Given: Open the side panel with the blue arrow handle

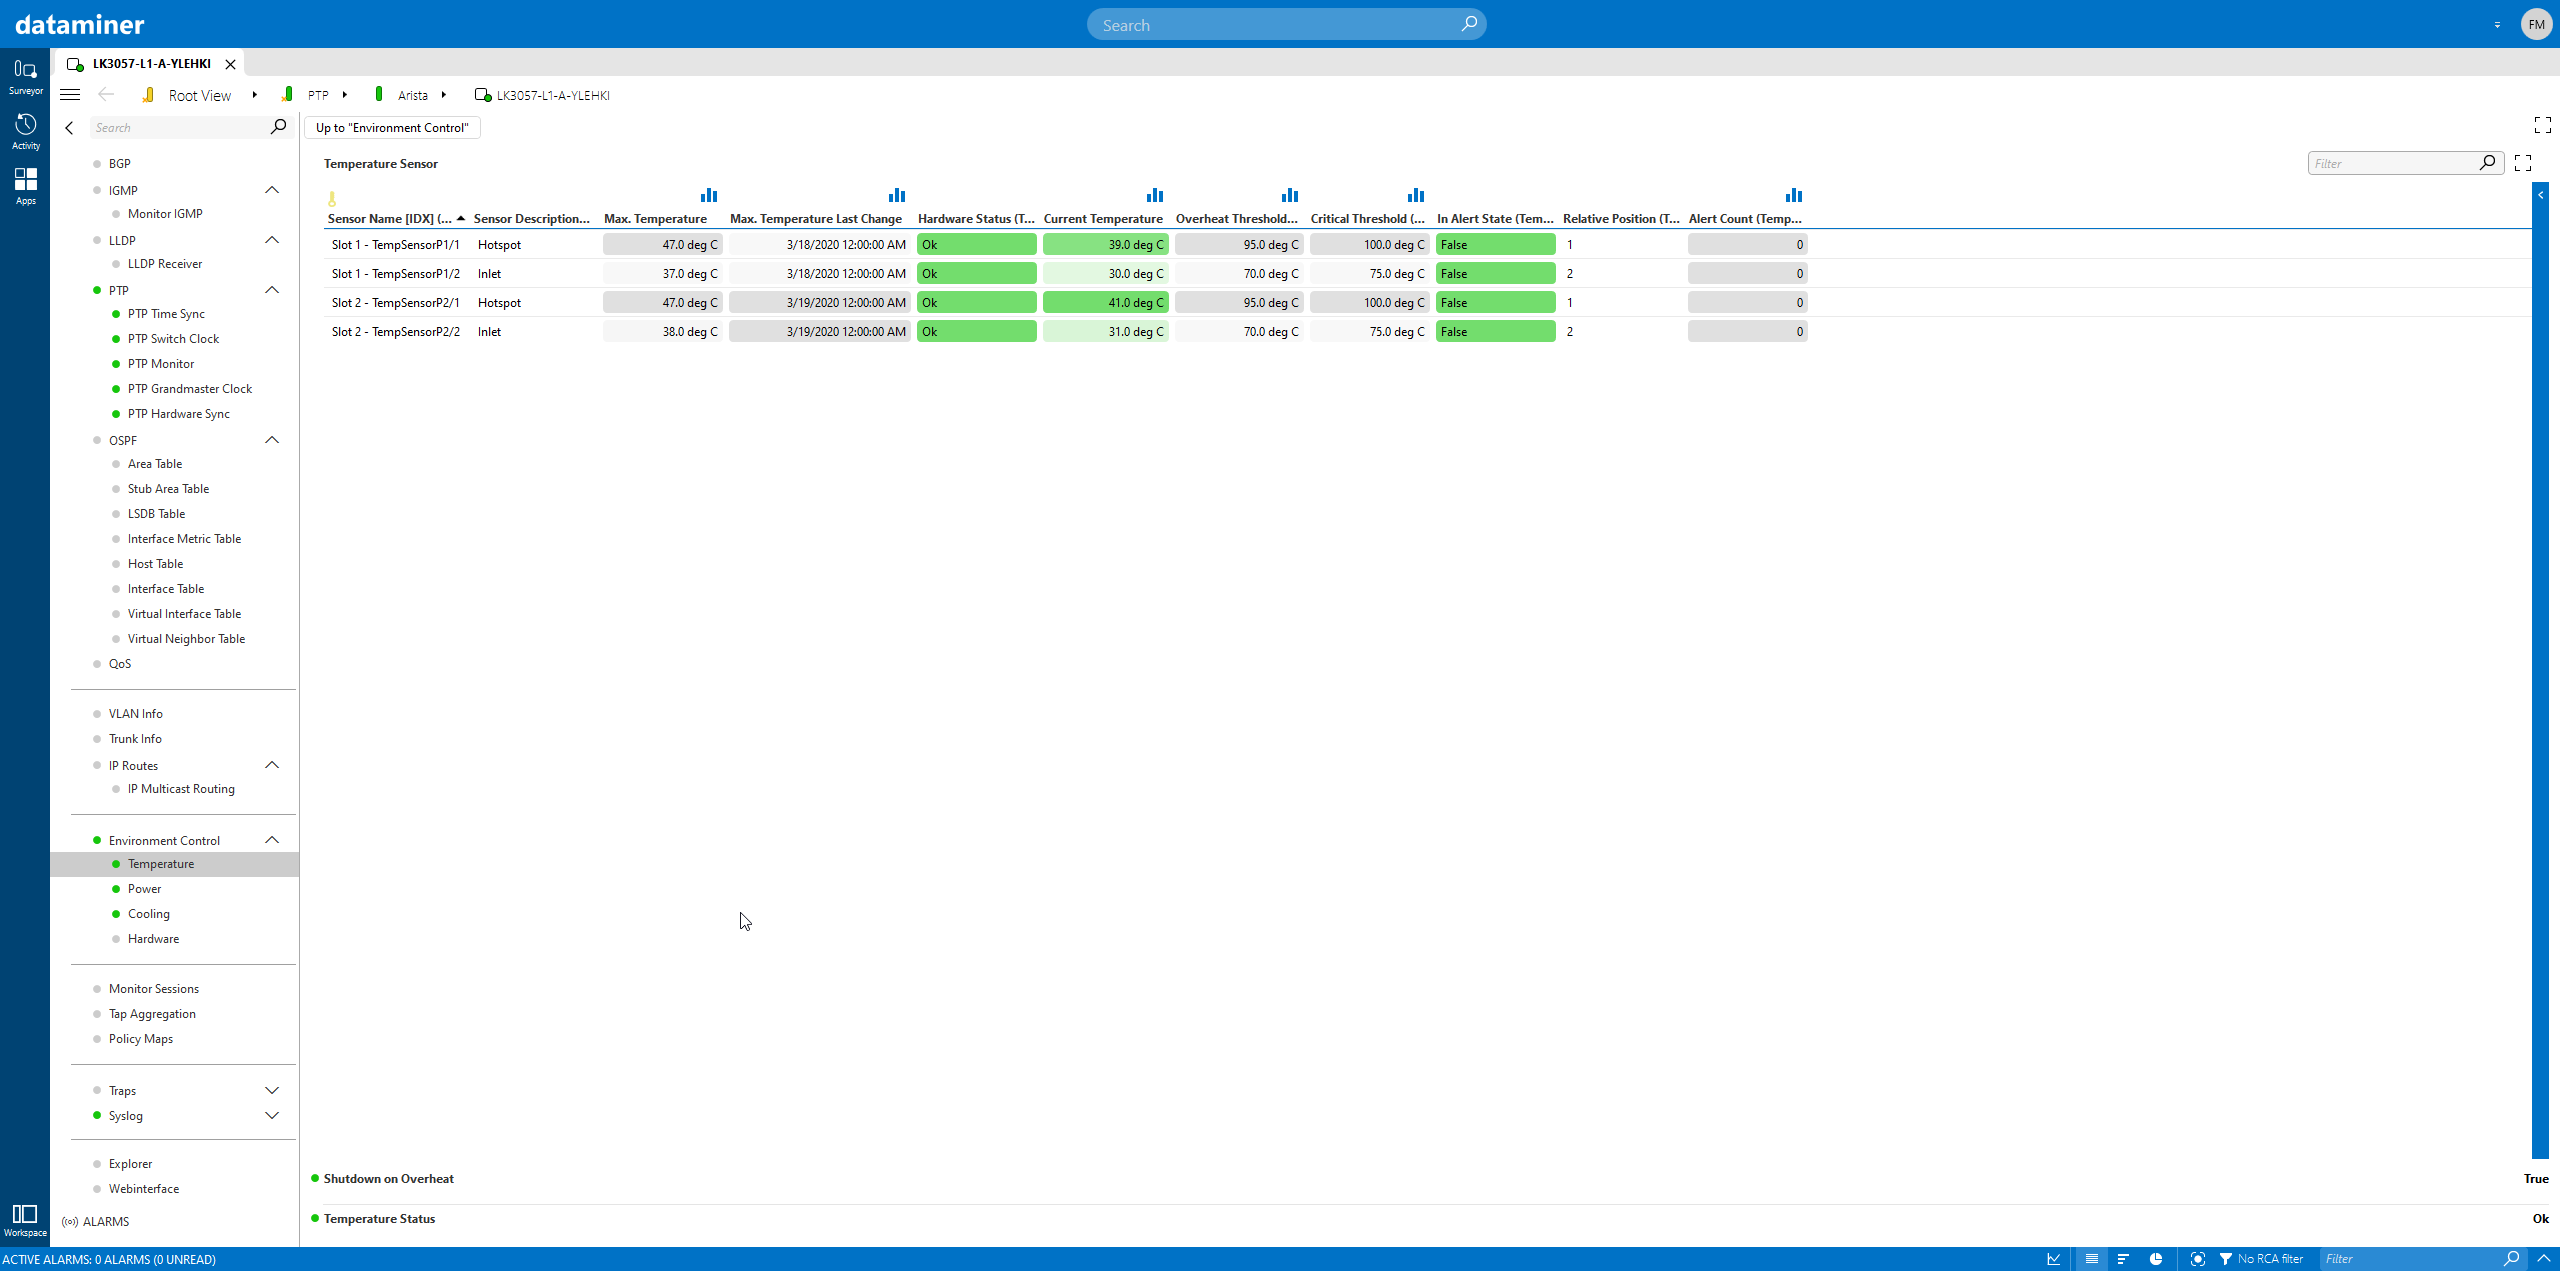Looking at the screenshot, I should click(2540, 195).
